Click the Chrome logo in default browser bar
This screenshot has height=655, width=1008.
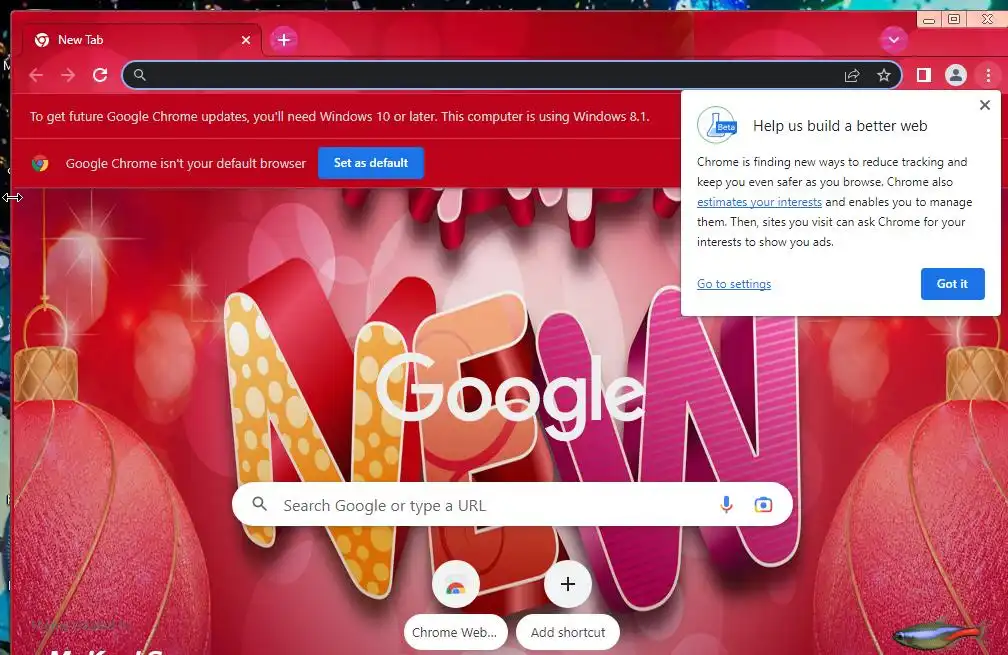40,163
